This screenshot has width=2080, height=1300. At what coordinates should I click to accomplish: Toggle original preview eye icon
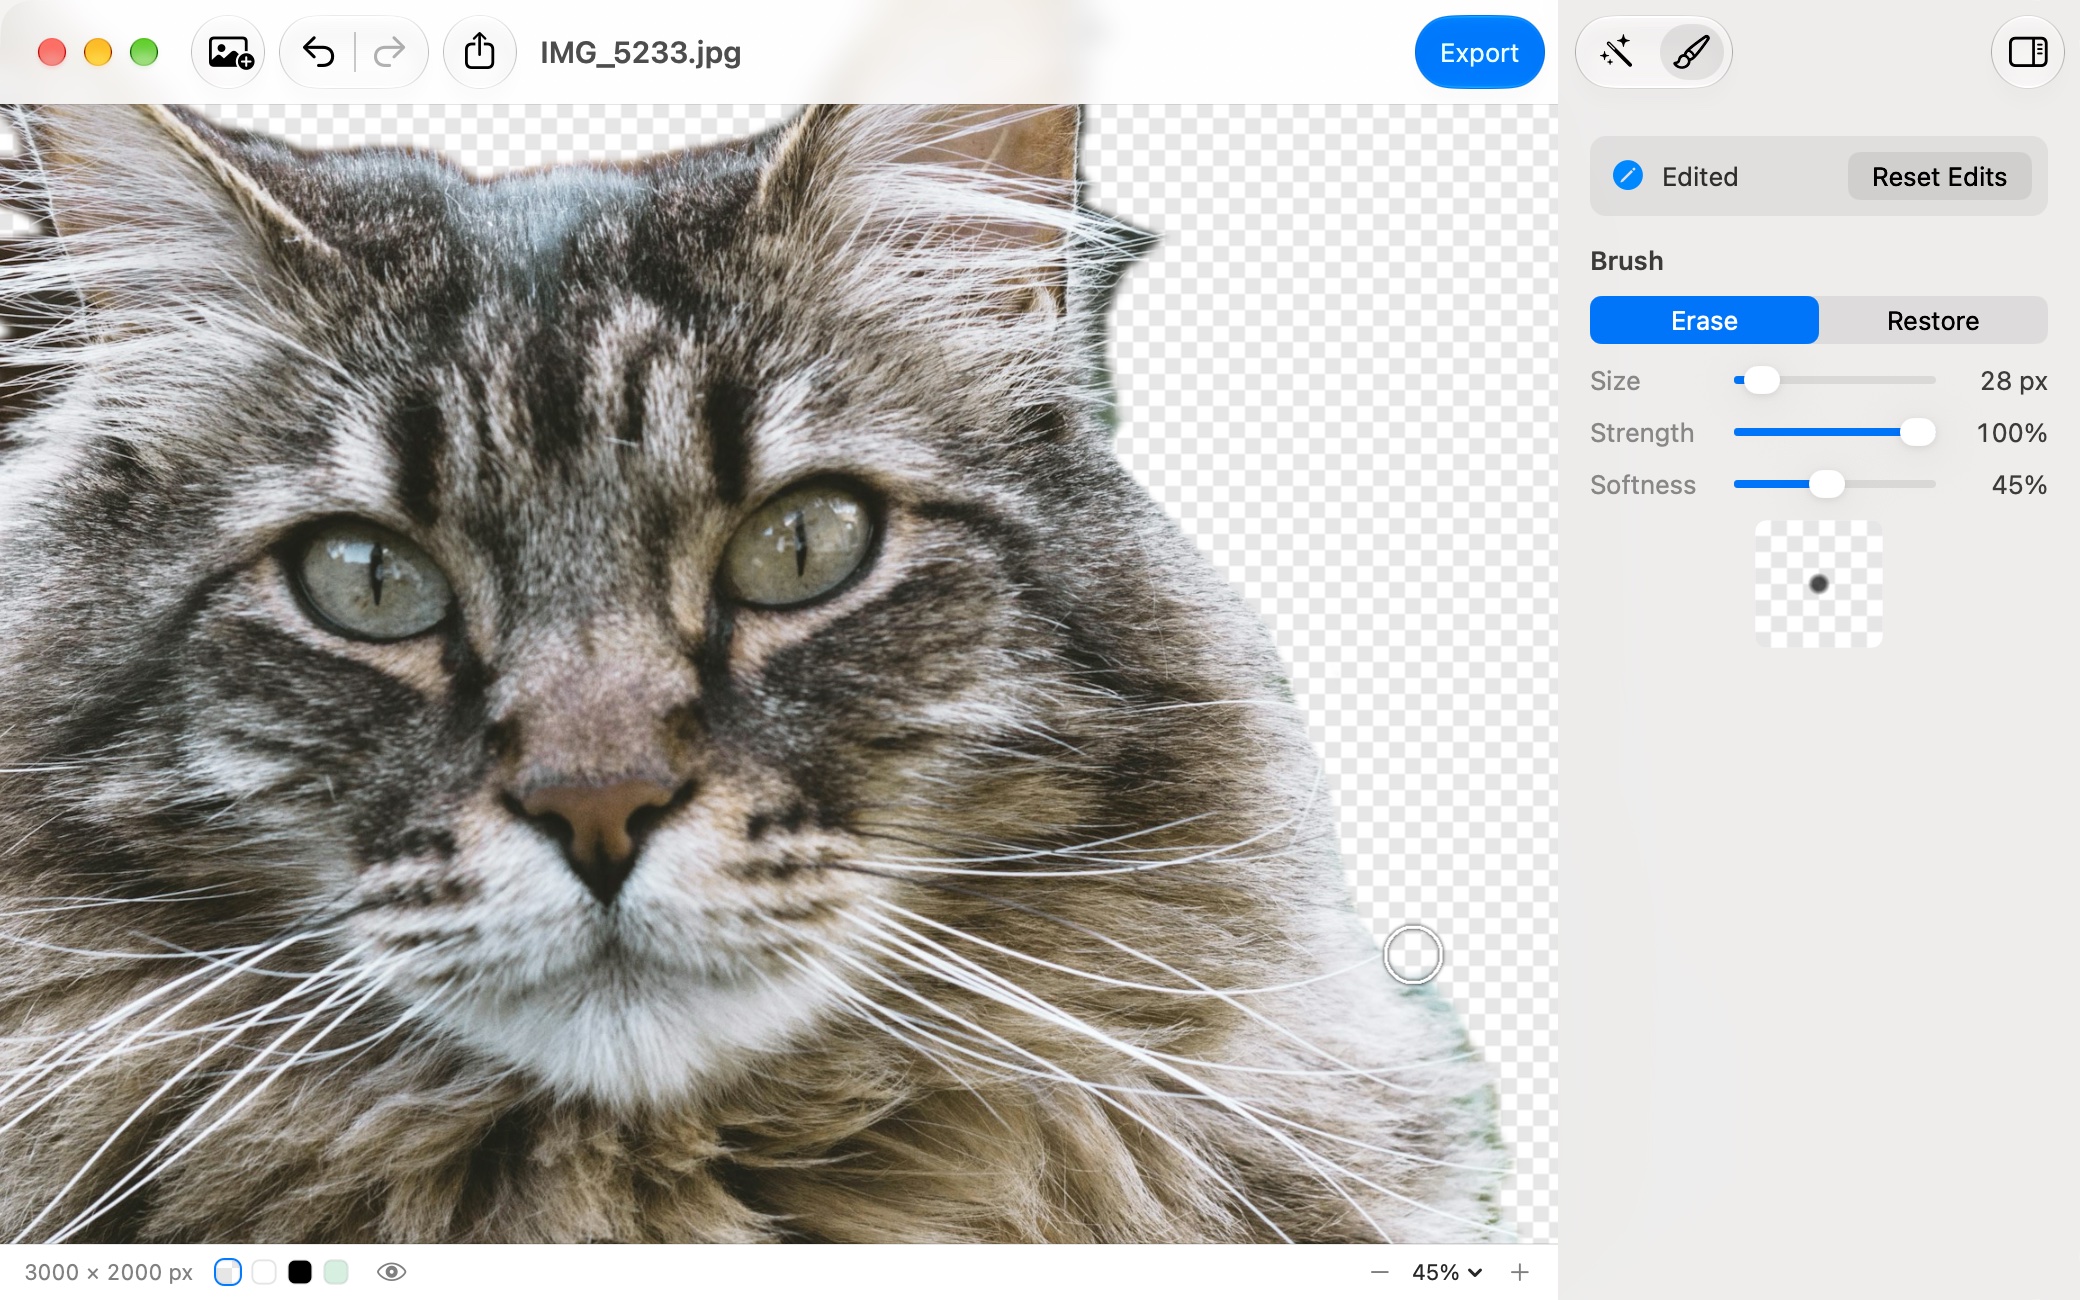coord(391,1272)
